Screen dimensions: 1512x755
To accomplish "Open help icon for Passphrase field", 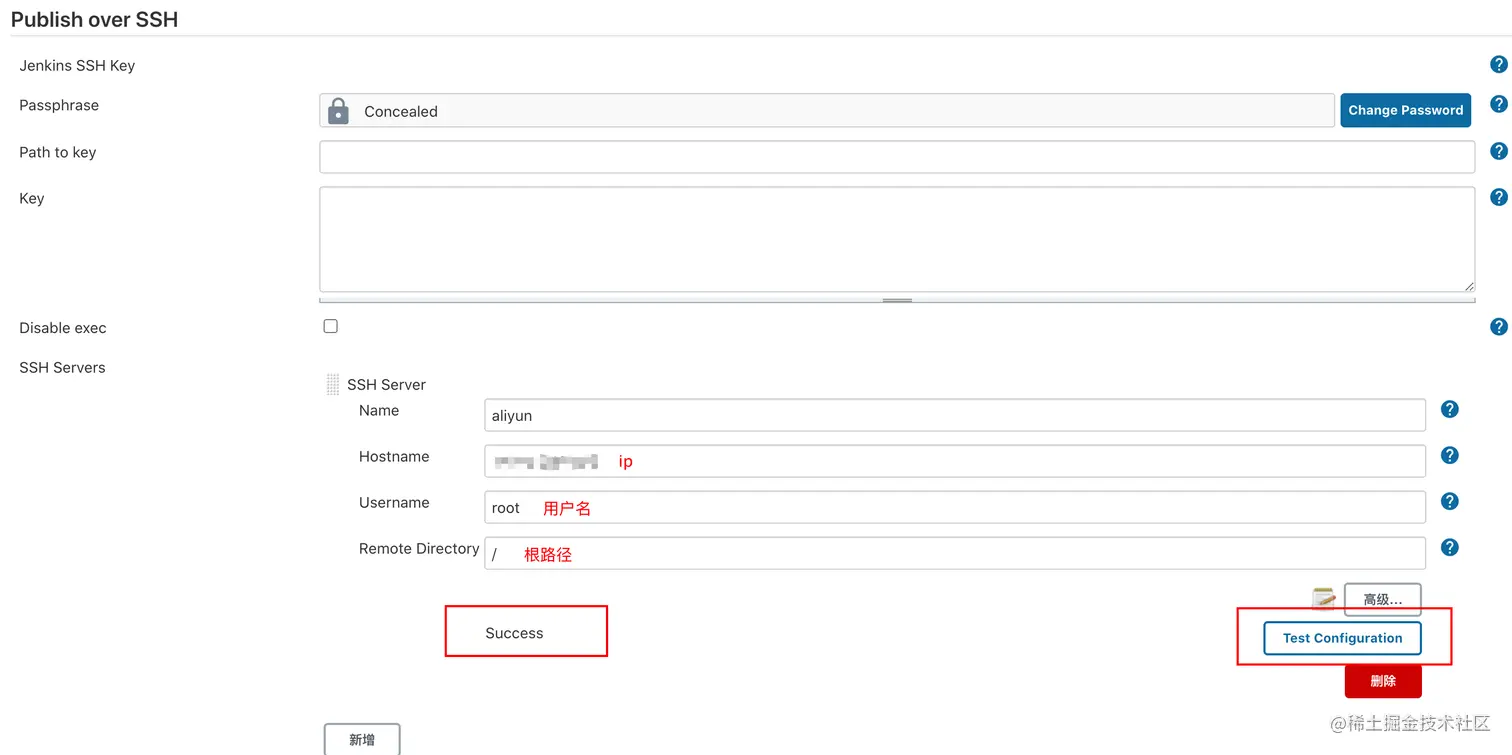I will point(1498,104).
